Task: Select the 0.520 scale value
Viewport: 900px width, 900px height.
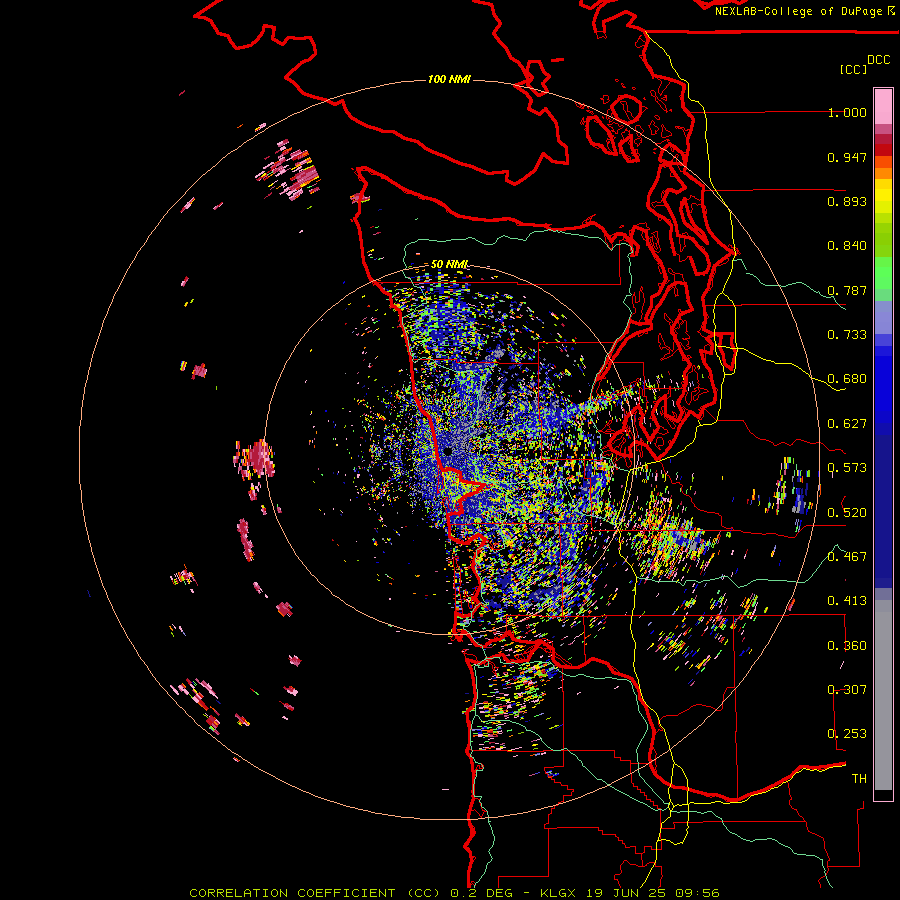Action: (x=847, y=512)
